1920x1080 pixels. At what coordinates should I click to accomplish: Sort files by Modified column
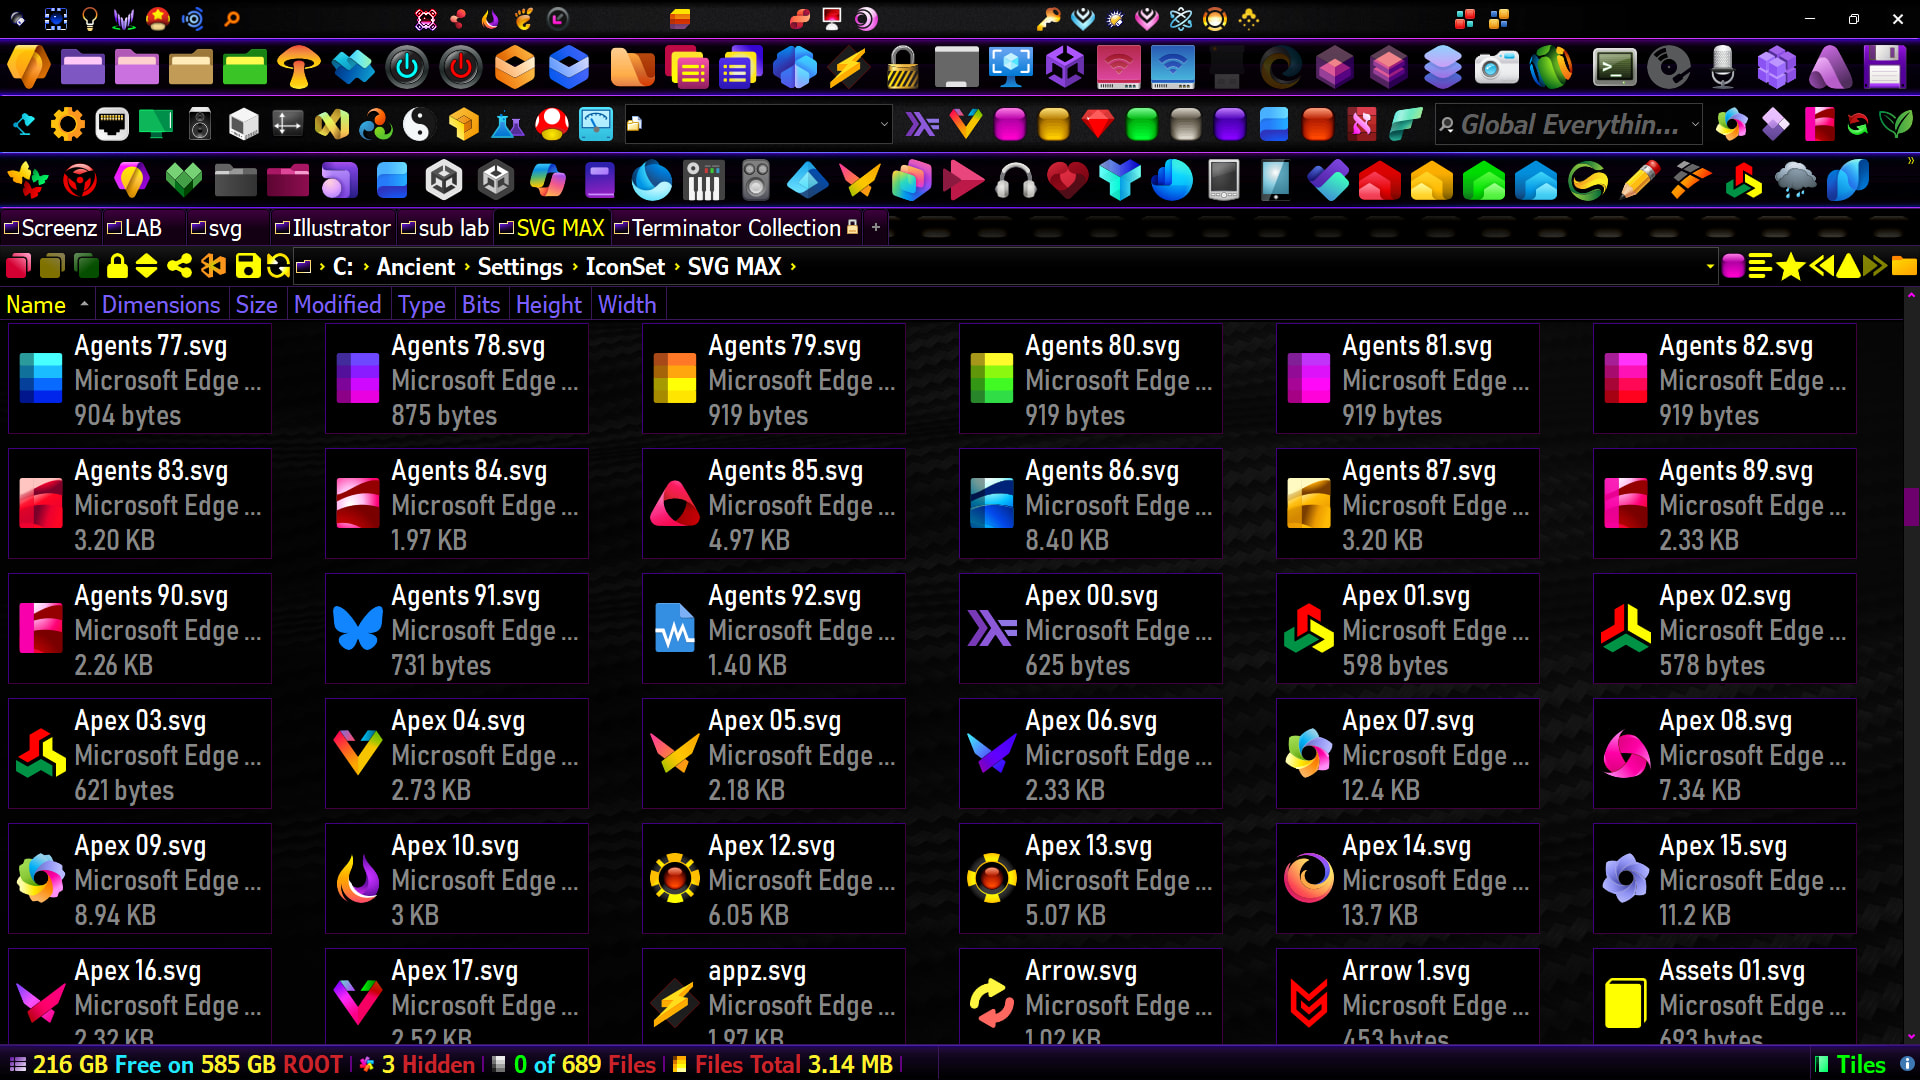pos(338,305)
